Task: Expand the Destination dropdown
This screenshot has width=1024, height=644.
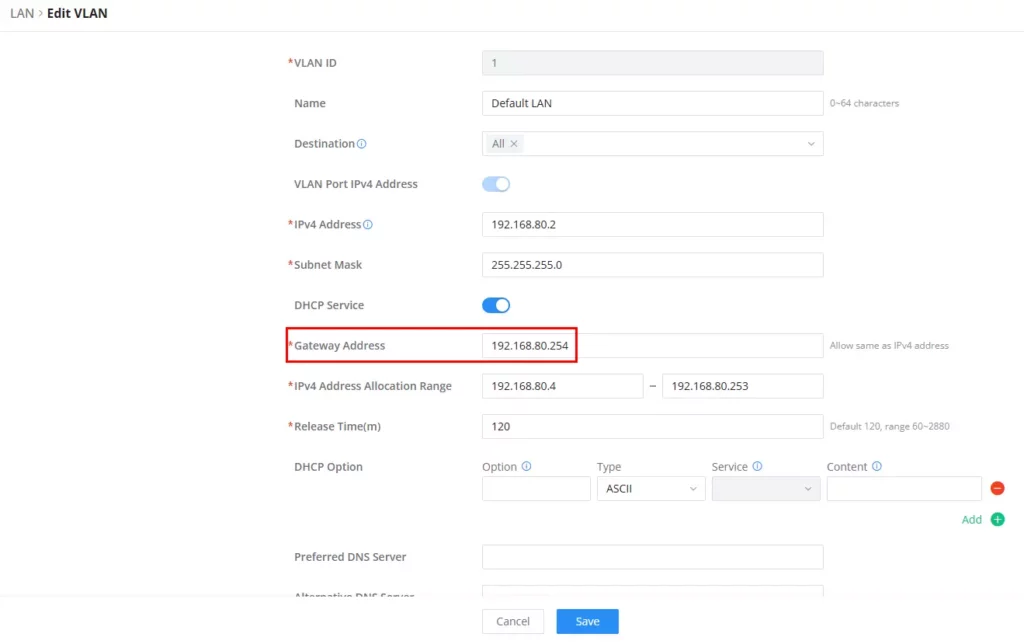Action: [810, 144]
